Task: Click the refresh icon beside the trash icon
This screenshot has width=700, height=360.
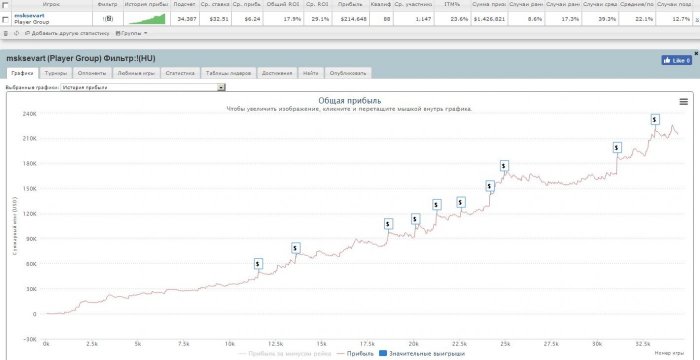Action: [x=17, y=33]
